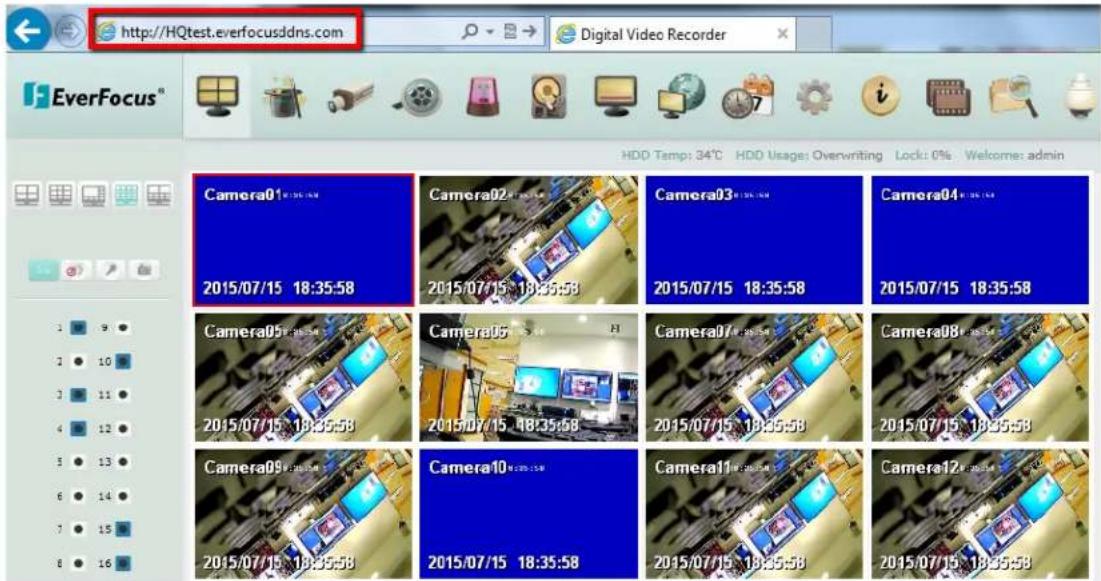Select the Camera03 blue video tile
1101x581 pixels.
pyautogui.click(x=754, y=240)
